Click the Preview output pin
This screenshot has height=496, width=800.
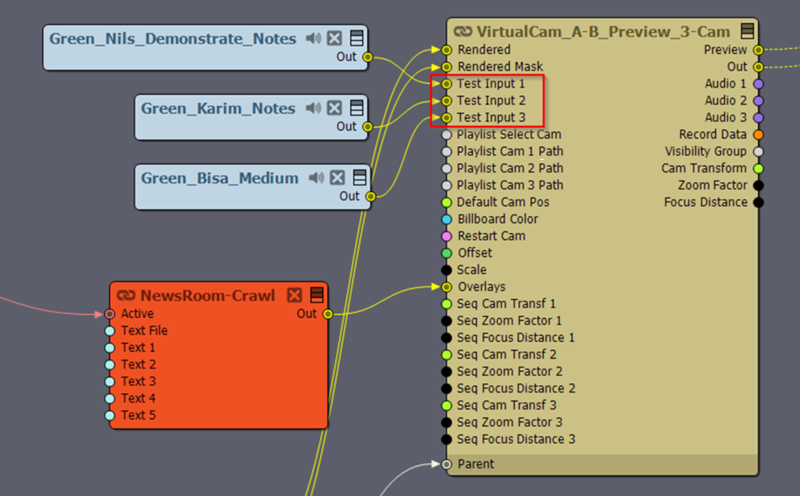click(x=759, y=50)
